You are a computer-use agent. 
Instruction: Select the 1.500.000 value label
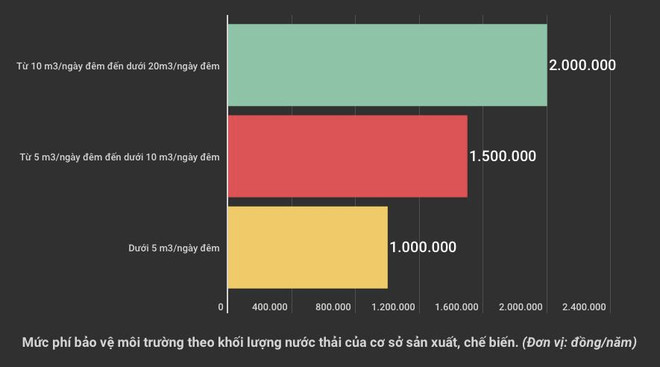pyautogui.click(x=503, y=156)
